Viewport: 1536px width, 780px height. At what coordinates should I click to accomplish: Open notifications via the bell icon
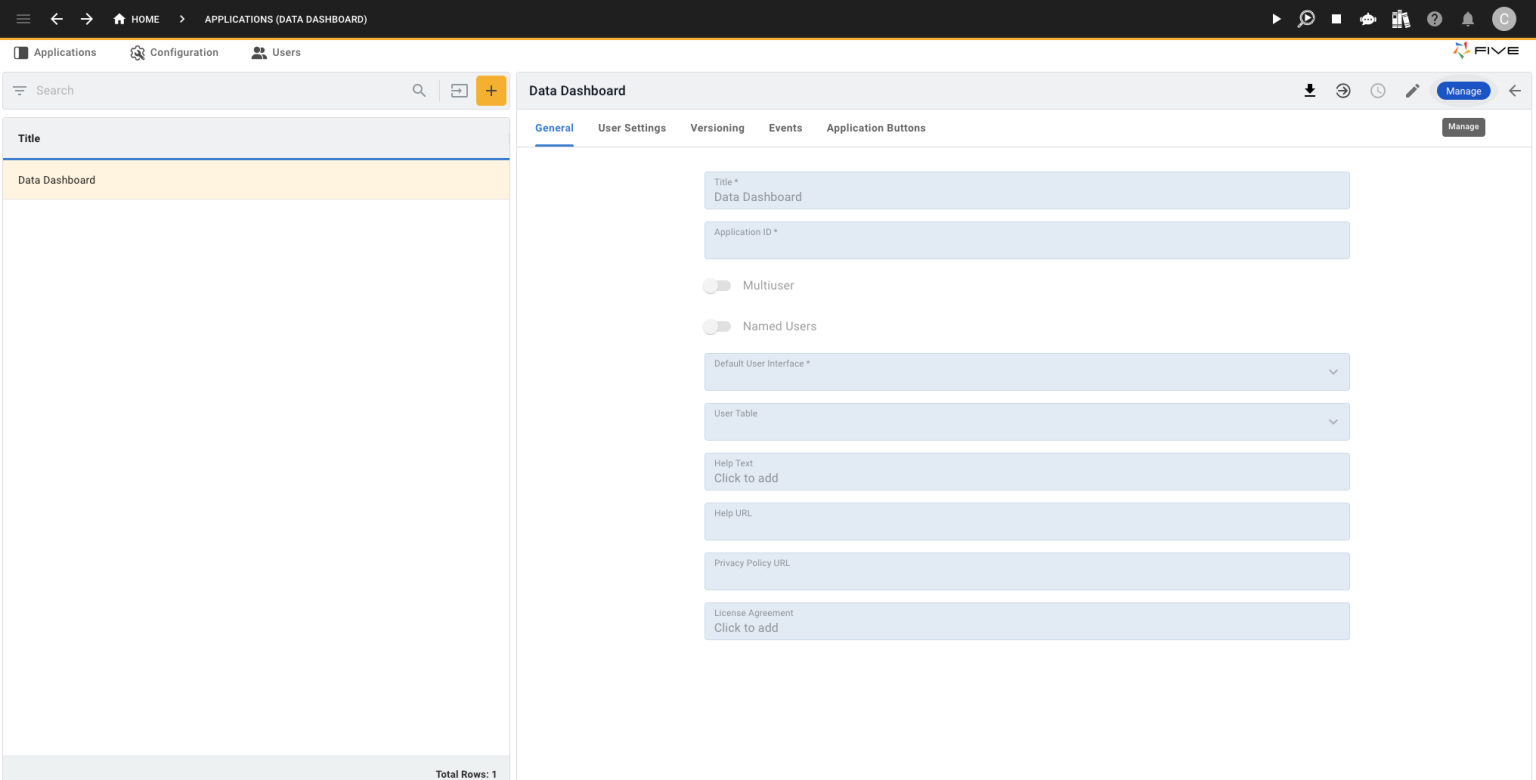[x=1466, y=18]
